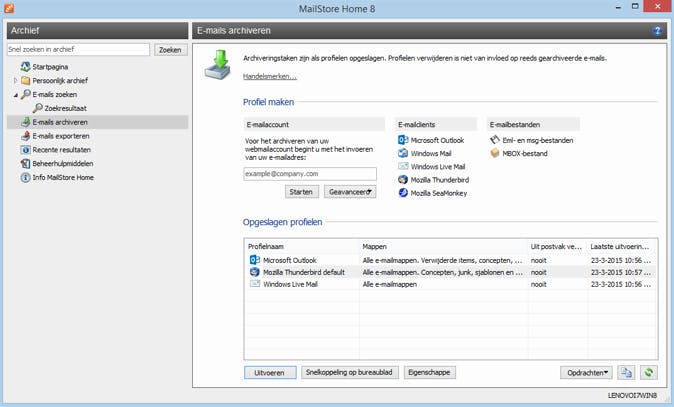Click the Windows Mail client icon
This screenshot has height=407, width=674.
point(403,153)
